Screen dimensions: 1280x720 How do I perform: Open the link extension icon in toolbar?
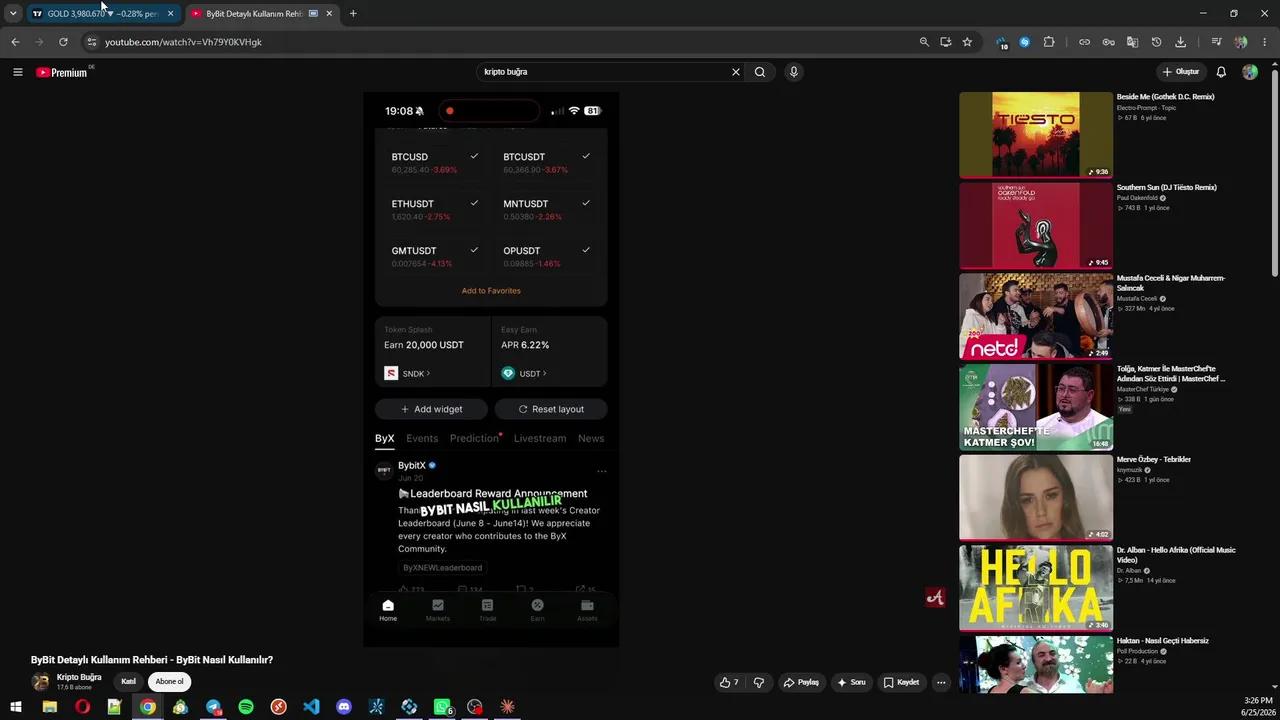tap(1084, 42)
